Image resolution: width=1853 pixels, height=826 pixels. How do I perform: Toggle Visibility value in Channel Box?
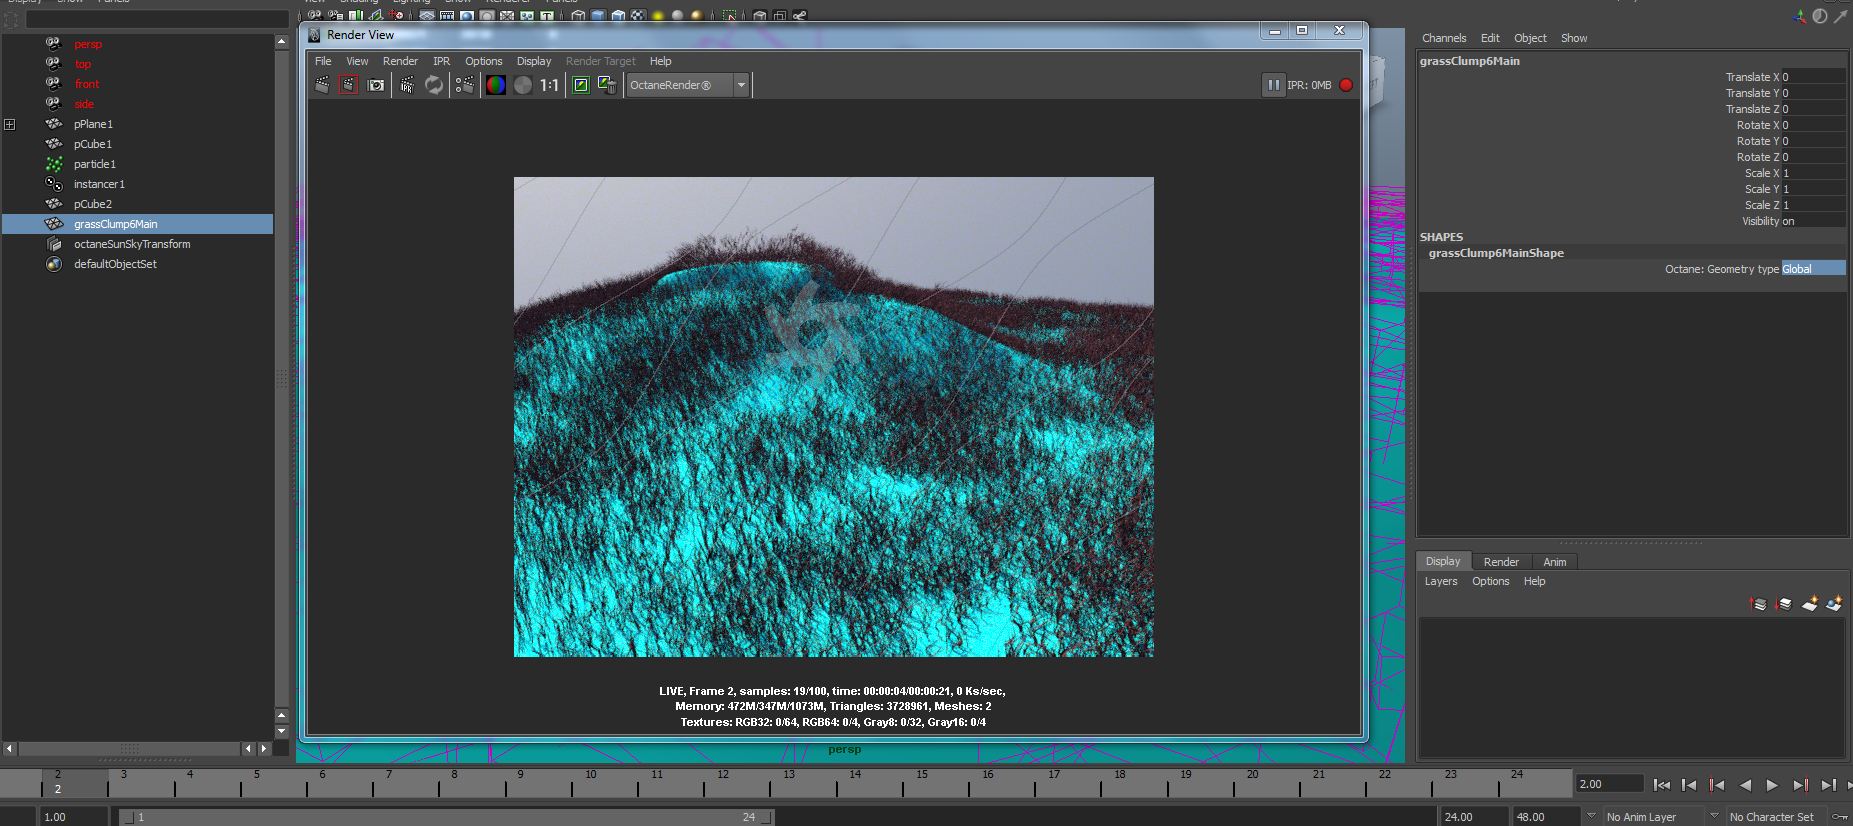(x=1812, y=221)
